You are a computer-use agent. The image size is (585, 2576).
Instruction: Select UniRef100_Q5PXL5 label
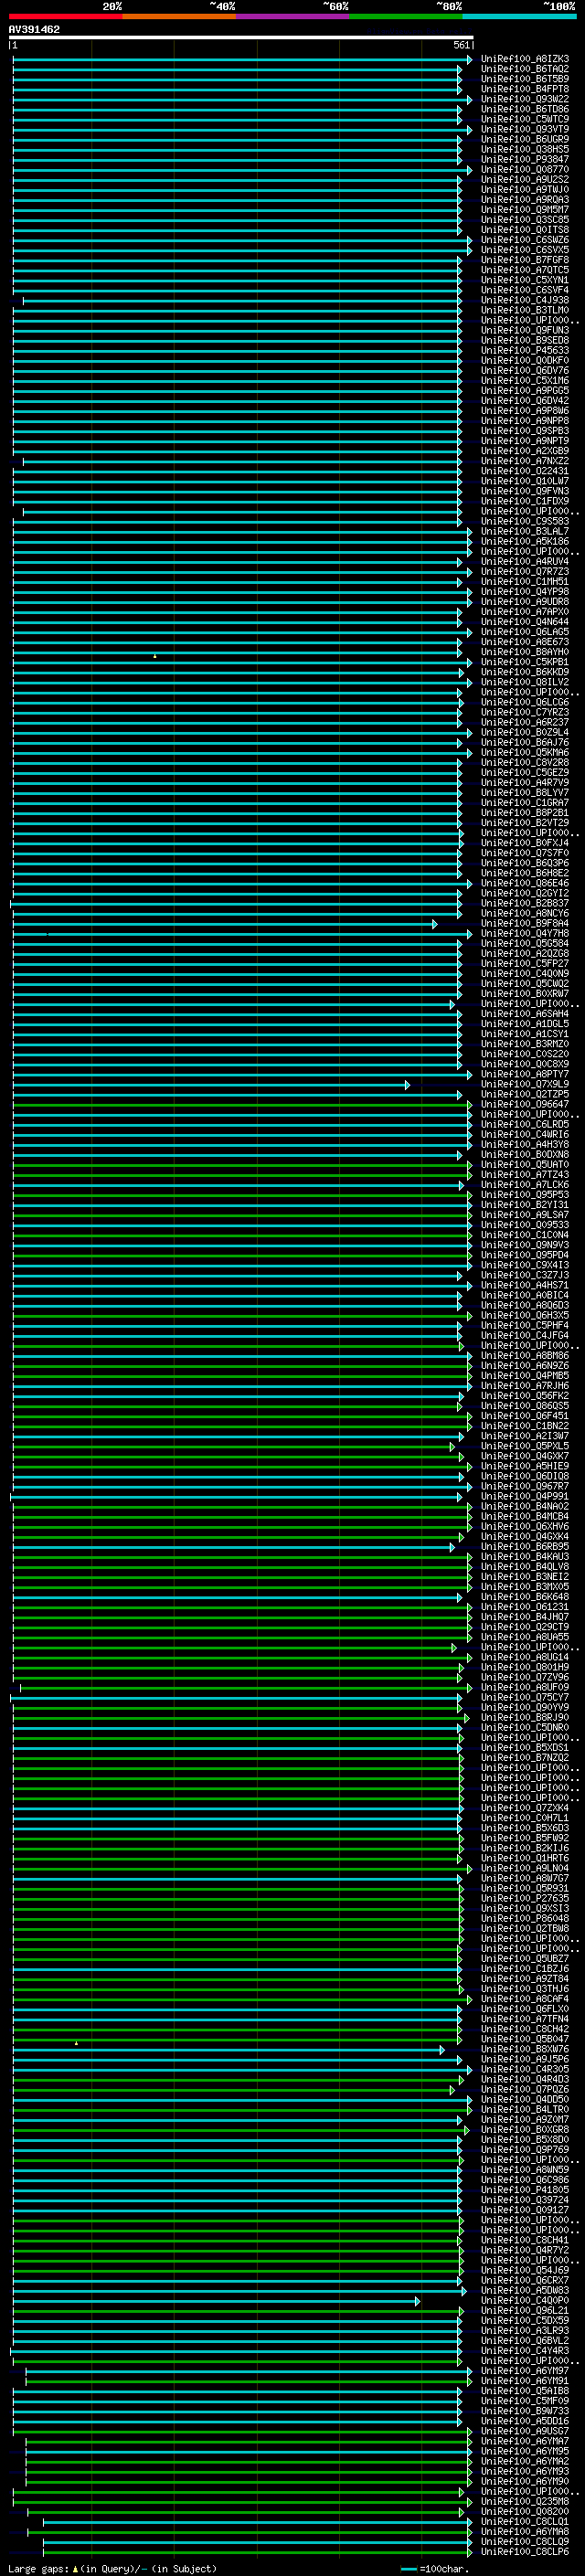click(525, 1446)
